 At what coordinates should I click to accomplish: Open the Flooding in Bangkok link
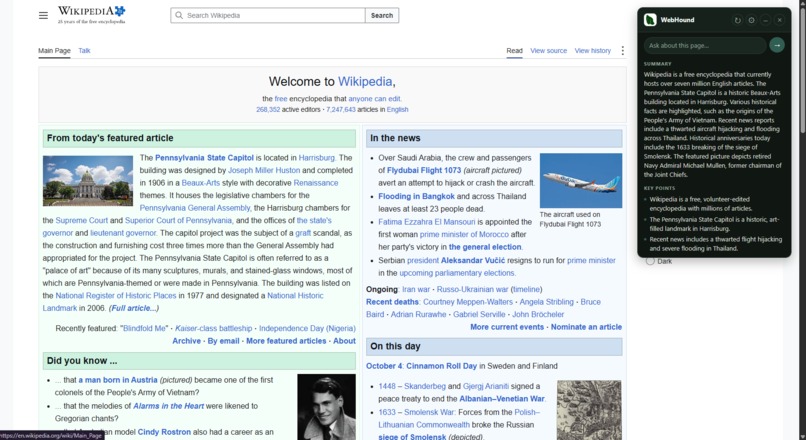pyautogui.click(x=416, y=196)
